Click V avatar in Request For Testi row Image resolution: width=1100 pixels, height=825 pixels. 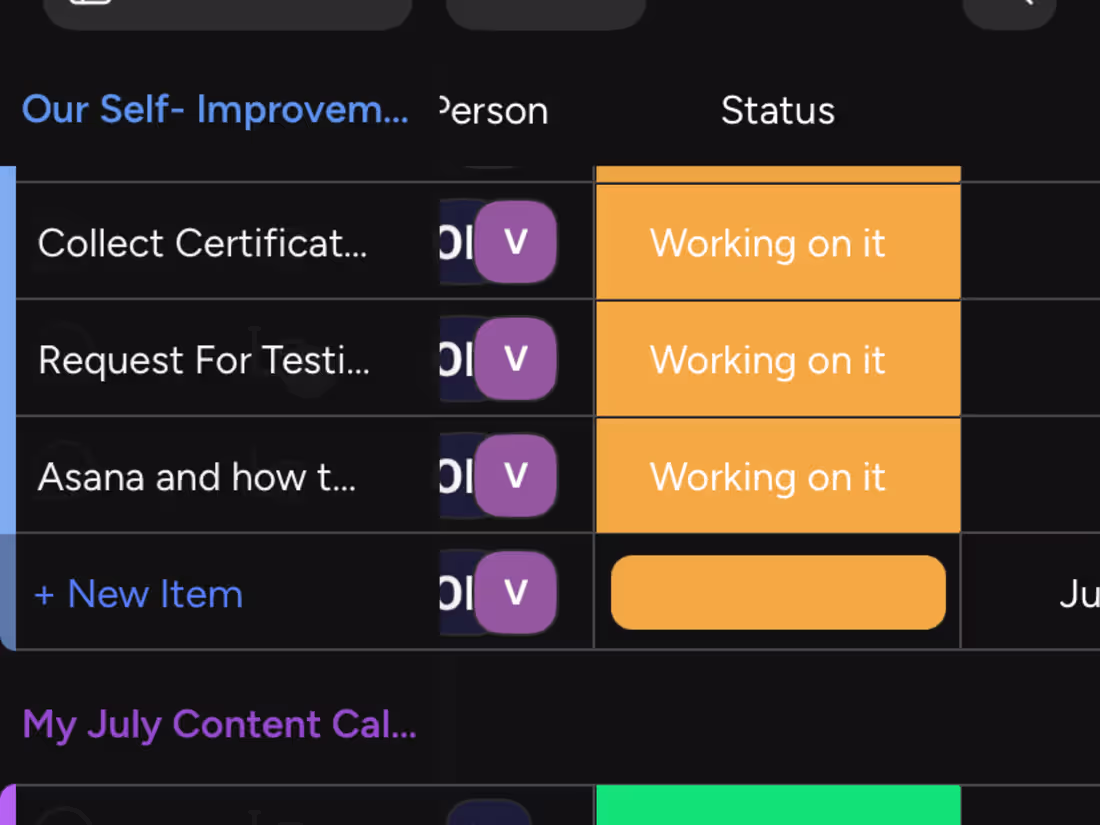click(515, 359)
